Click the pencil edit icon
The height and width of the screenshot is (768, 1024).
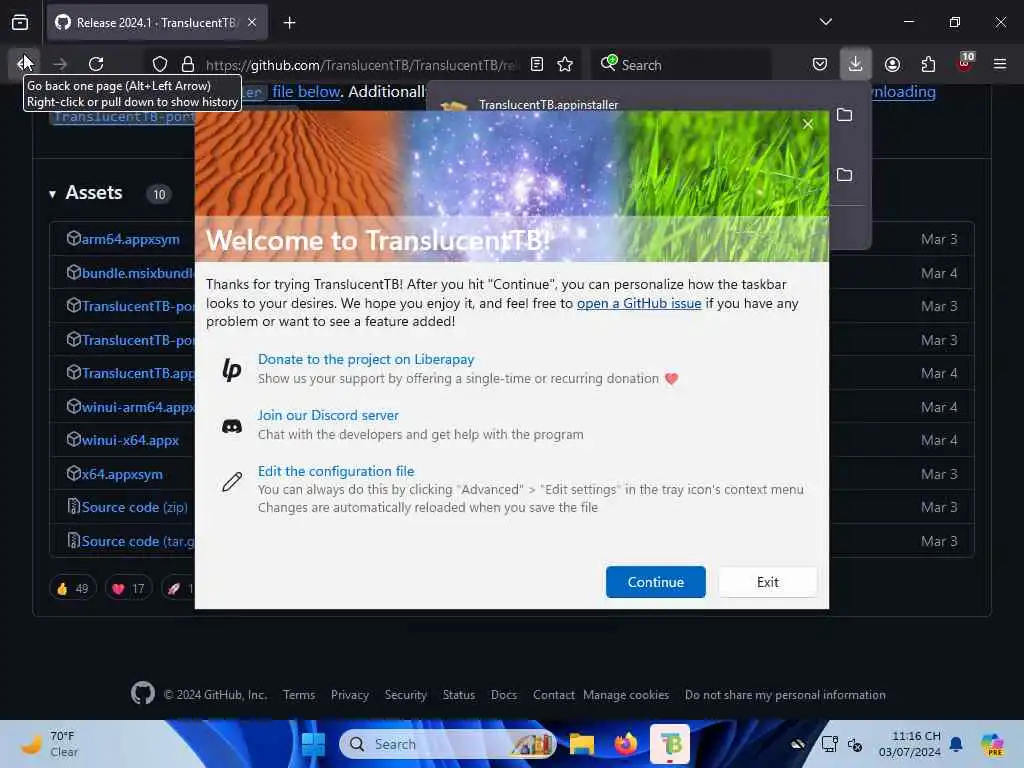232,482
